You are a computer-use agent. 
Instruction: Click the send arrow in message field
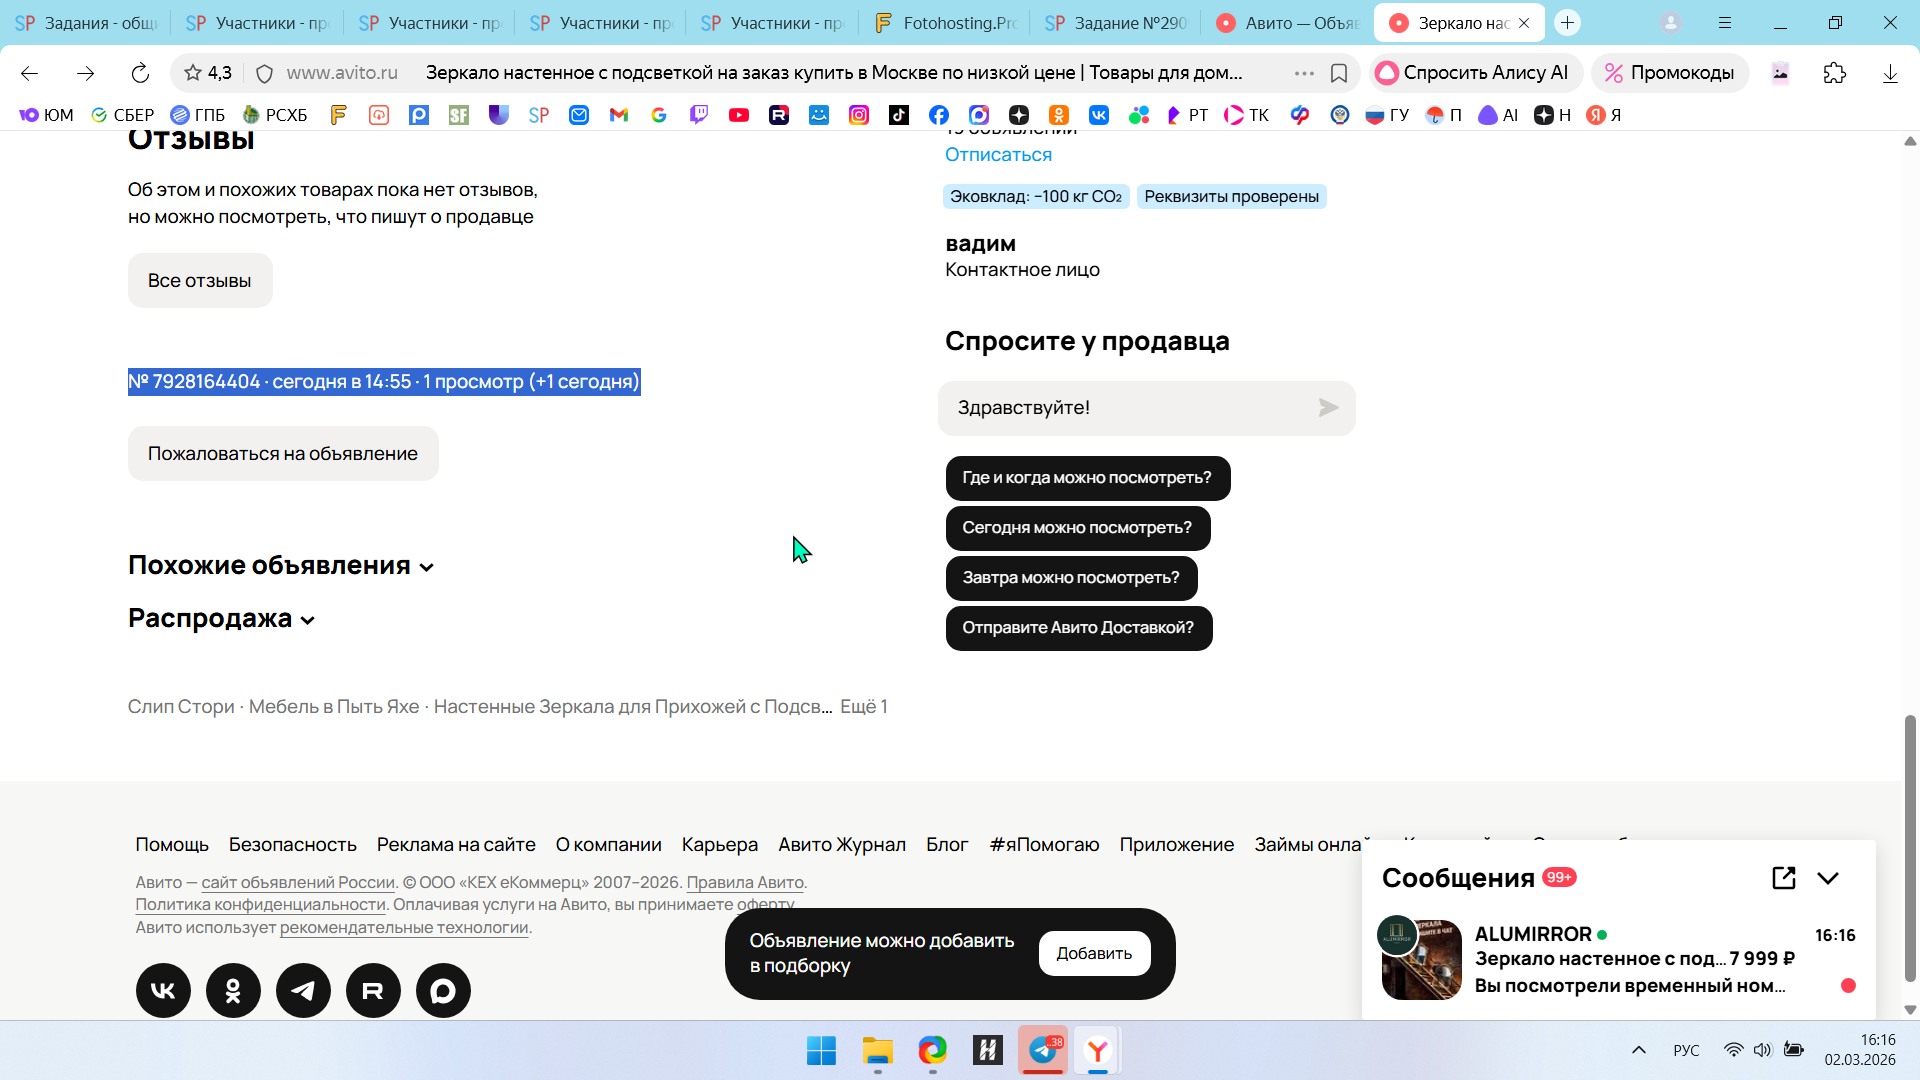pos(1328,408)
